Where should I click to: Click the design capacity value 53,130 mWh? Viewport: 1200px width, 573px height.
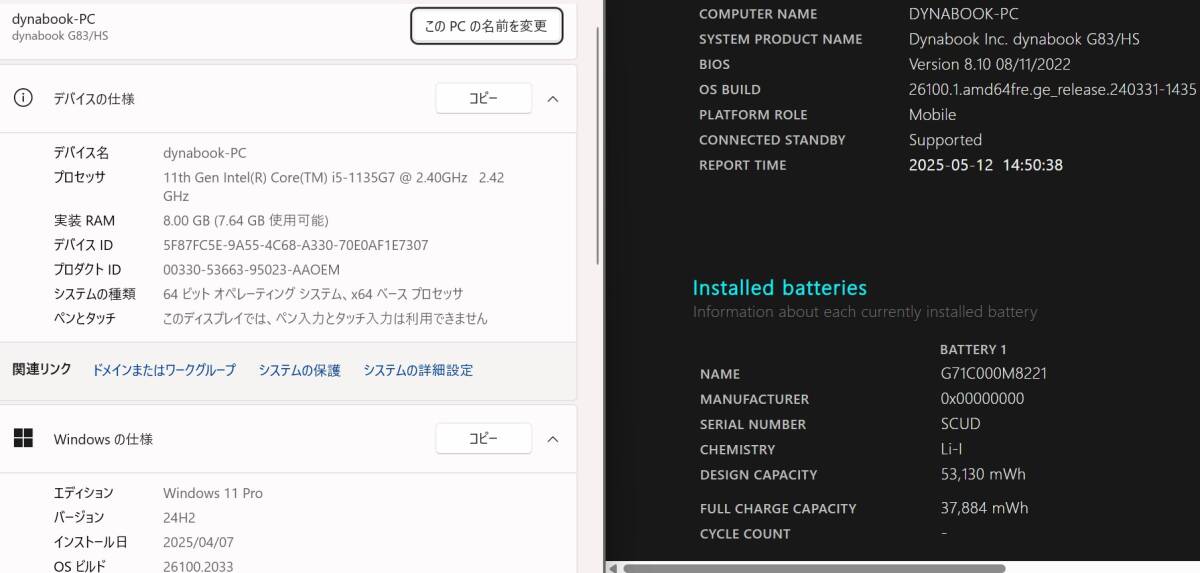coord(983,474)
